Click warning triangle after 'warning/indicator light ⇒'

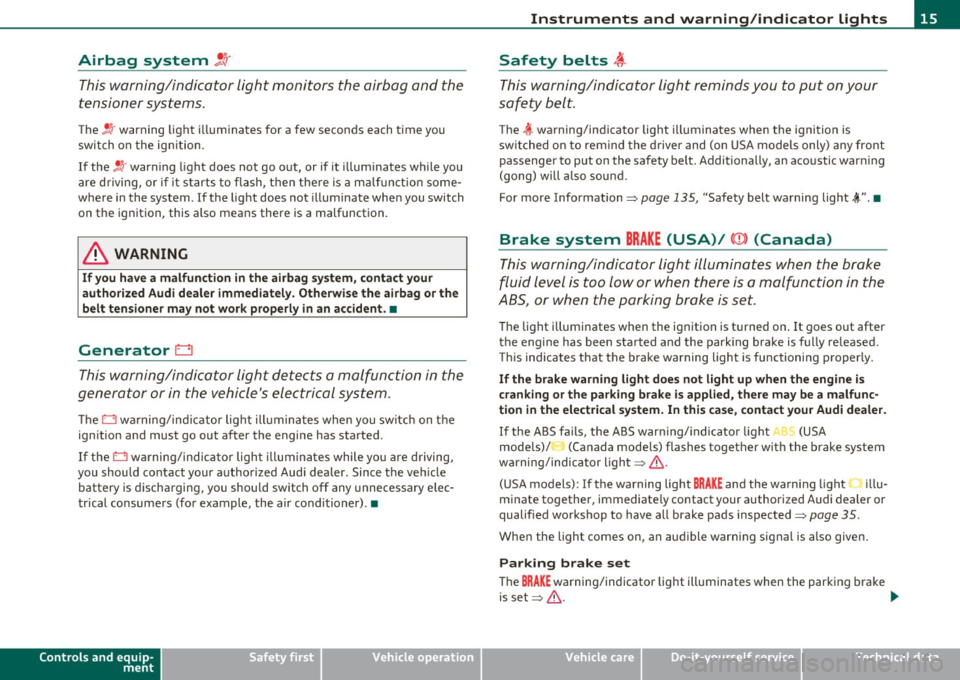pos(658,463)
